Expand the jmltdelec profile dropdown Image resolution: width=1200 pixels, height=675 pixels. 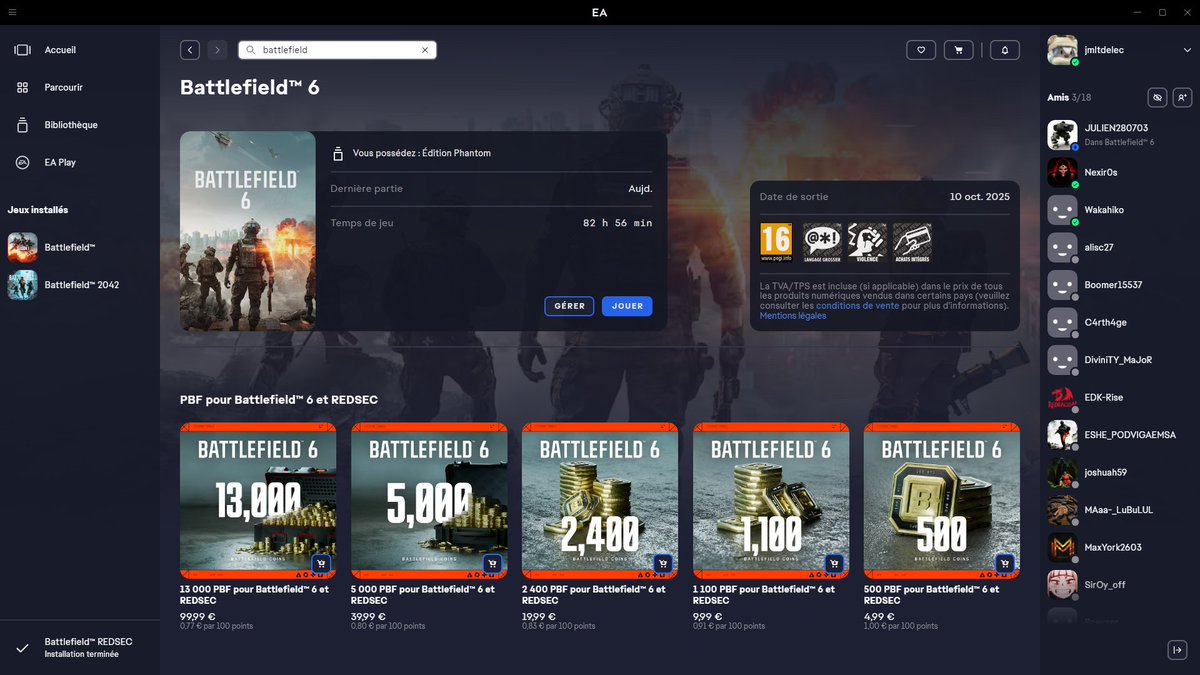1187,50
